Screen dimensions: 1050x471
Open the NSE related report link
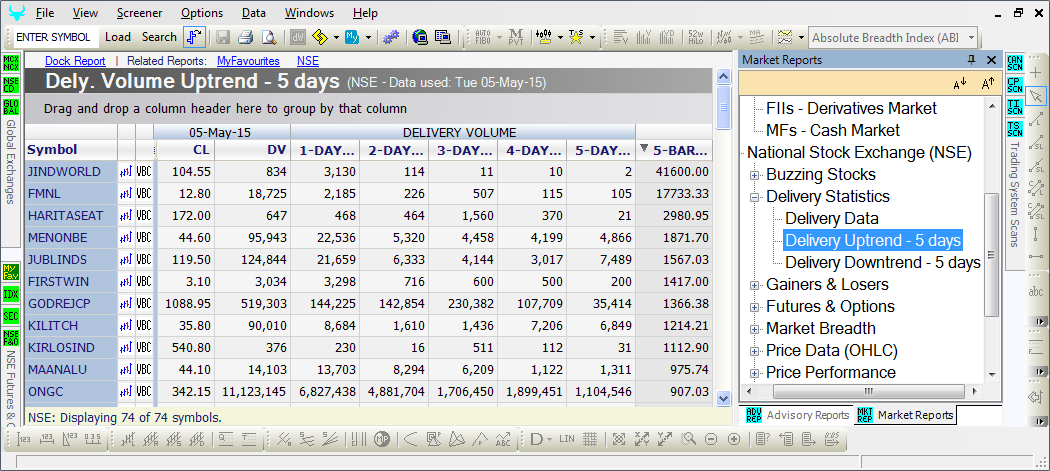point(308,61)
